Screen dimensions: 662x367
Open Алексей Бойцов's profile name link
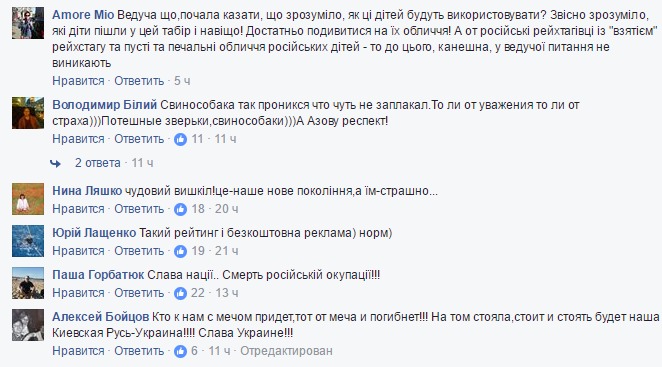coord(100,317)
